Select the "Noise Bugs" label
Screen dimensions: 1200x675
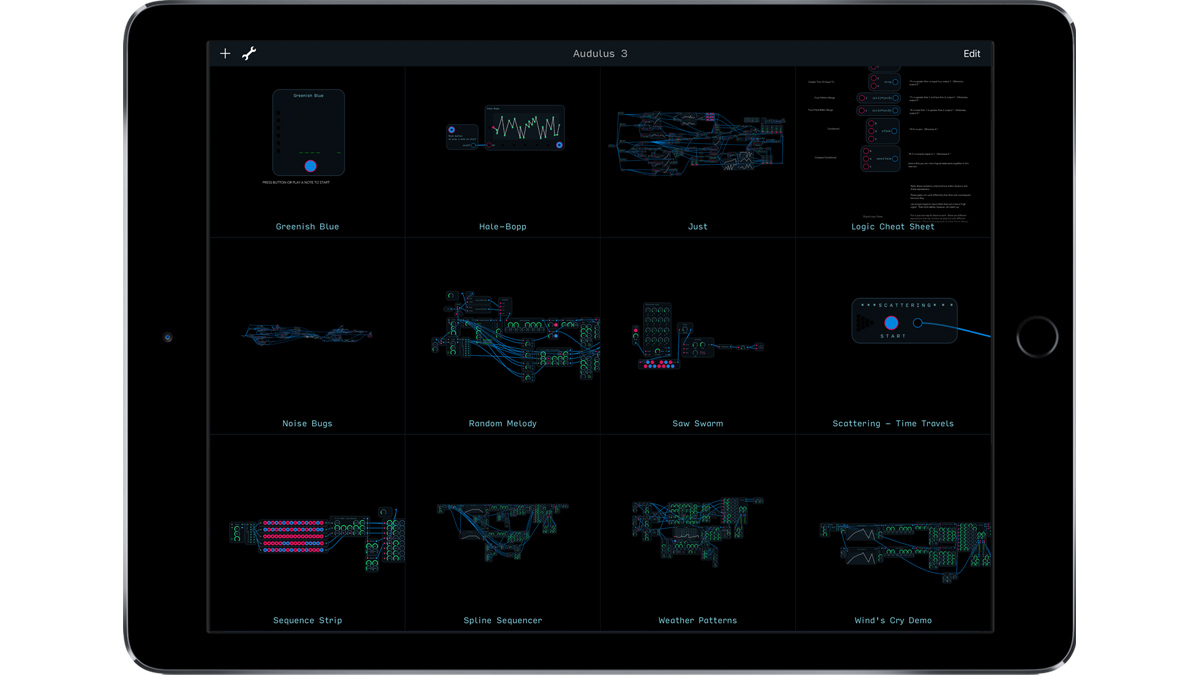pyautogui.click(x=307, y=424)
